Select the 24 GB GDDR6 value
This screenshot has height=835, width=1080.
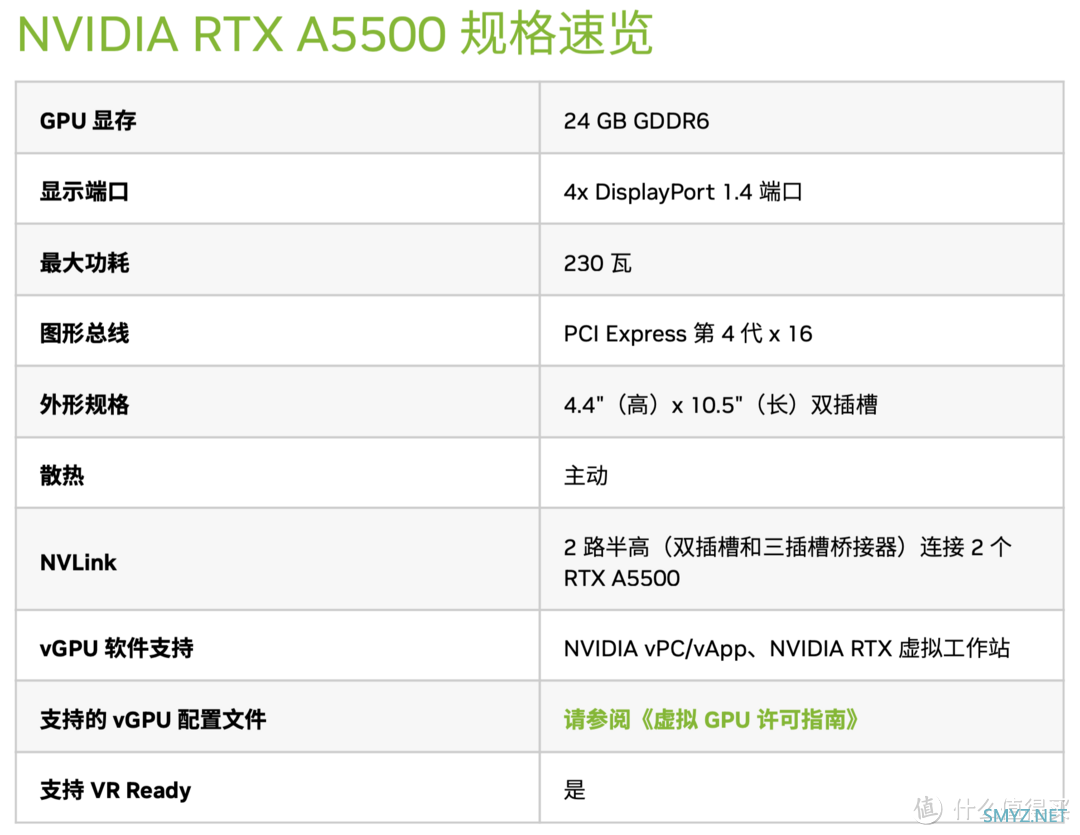[x=636, y=121]
